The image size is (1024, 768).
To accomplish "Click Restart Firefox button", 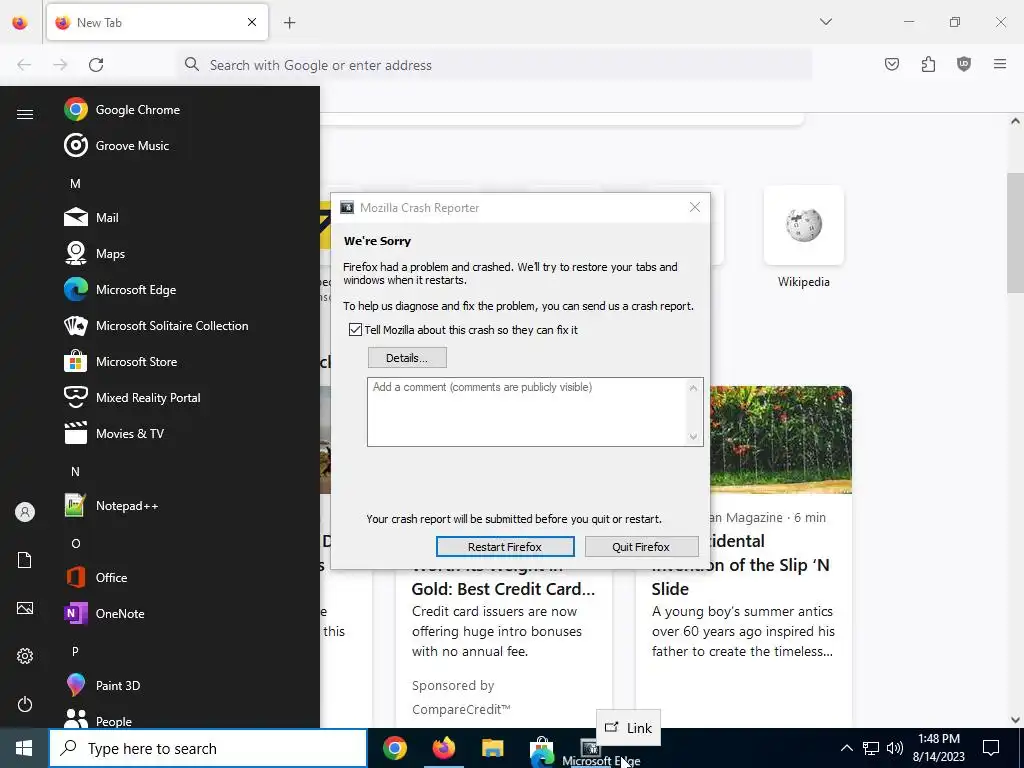I will (505, 547).
